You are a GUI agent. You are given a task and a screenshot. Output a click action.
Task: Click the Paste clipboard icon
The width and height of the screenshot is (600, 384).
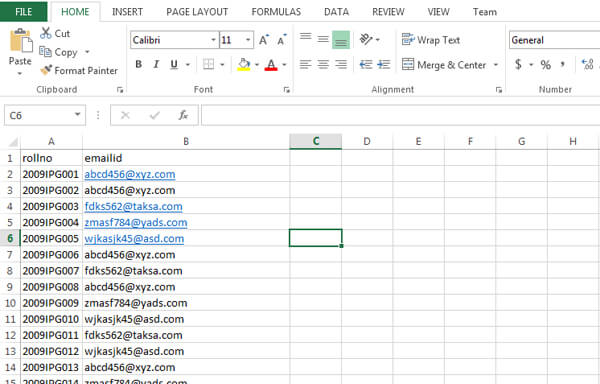(x=21, y=41)
